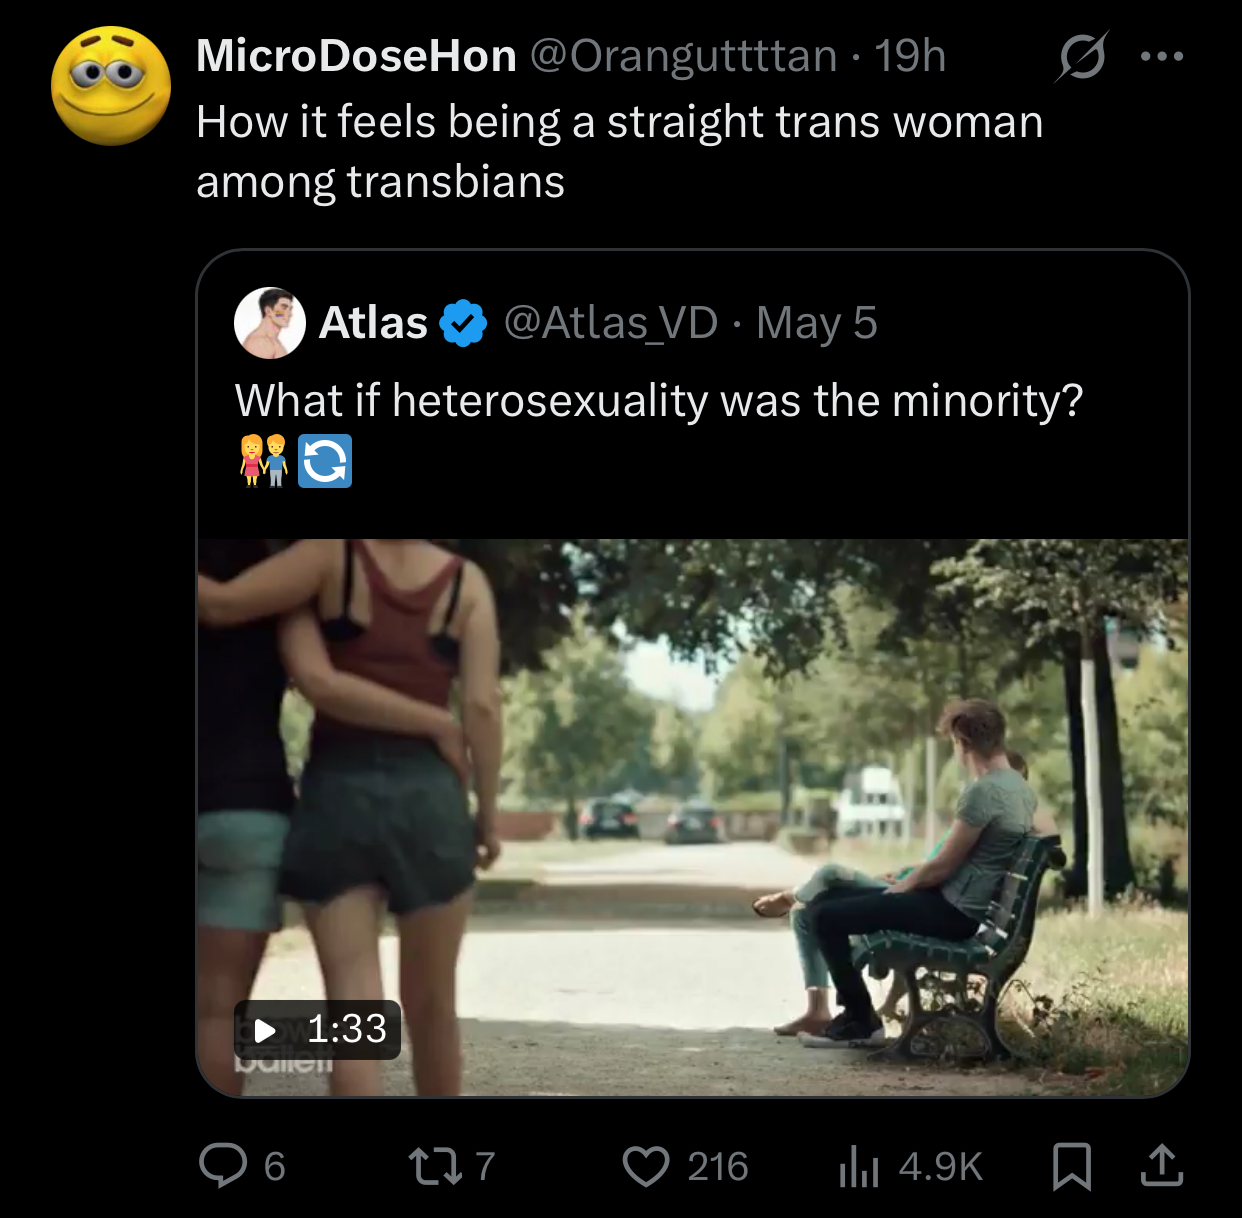Open the @Oranguttttan handle link
The height and width of the screenshot is (1218, 1242).
(x=683, y=56)
